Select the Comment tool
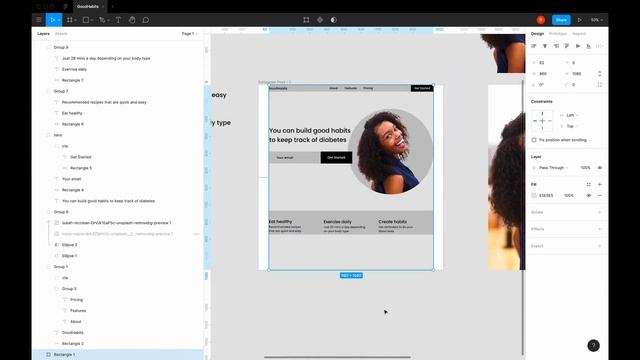The image size is (640, 360). coord(146,20)
